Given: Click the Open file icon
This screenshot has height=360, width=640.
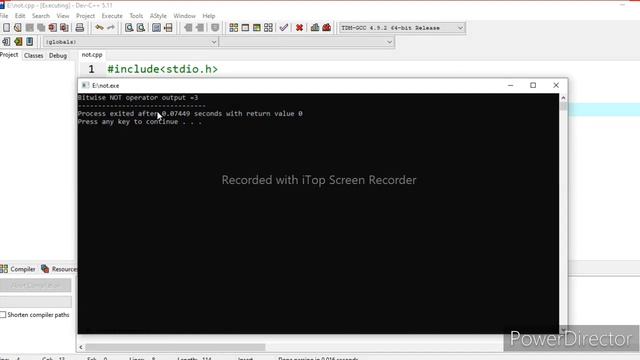Looking at the screenshot, I should pos(18,28).
